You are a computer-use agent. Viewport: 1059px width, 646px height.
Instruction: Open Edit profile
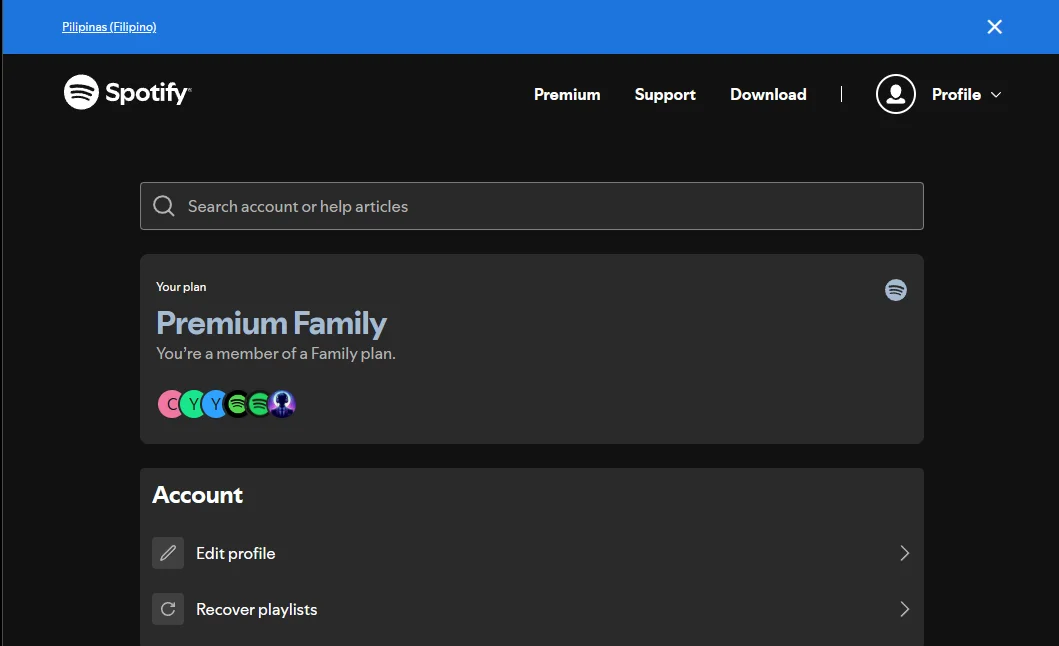tap(532, 553)
